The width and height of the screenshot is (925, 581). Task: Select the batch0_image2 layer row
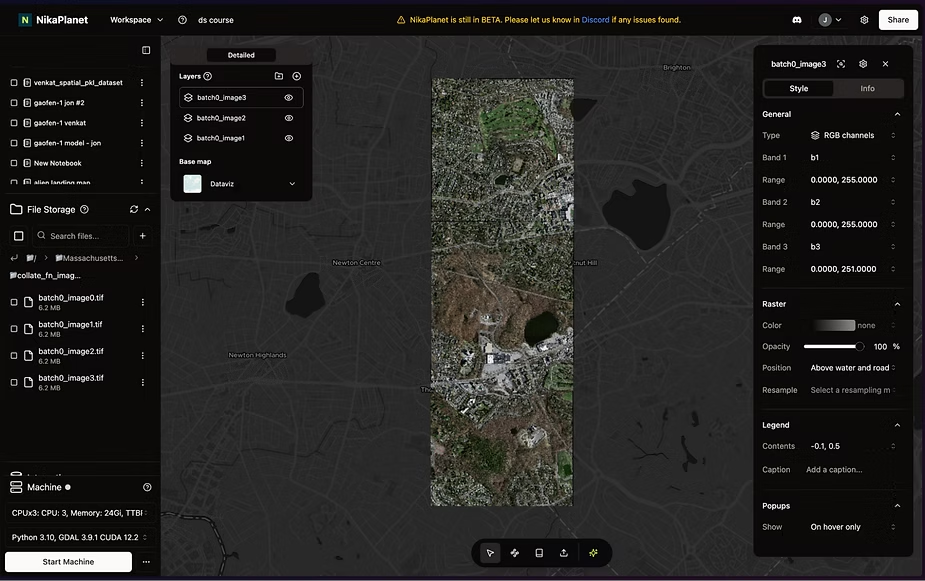pyautogui.click(x=241, y=118)
